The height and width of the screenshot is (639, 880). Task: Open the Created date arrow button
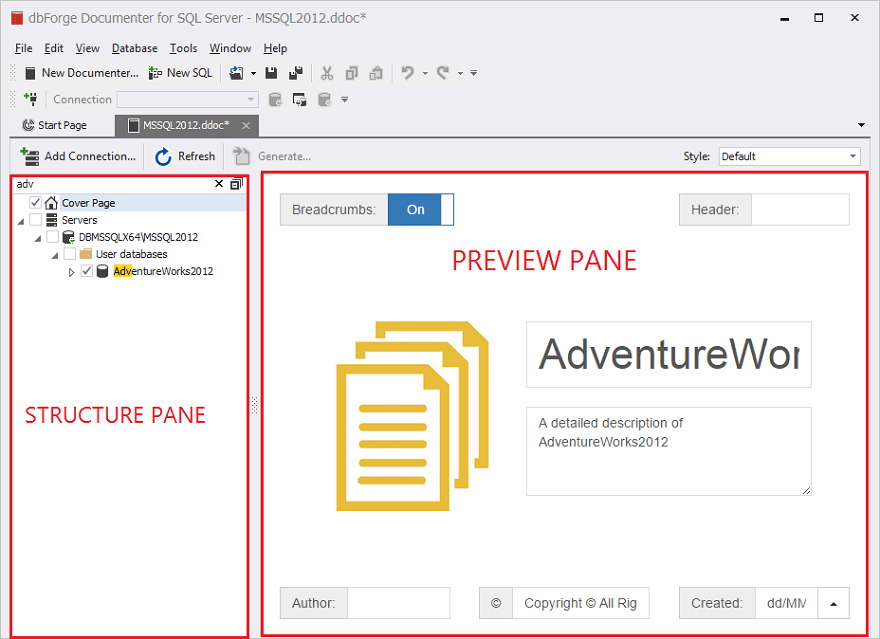(833, 604)
